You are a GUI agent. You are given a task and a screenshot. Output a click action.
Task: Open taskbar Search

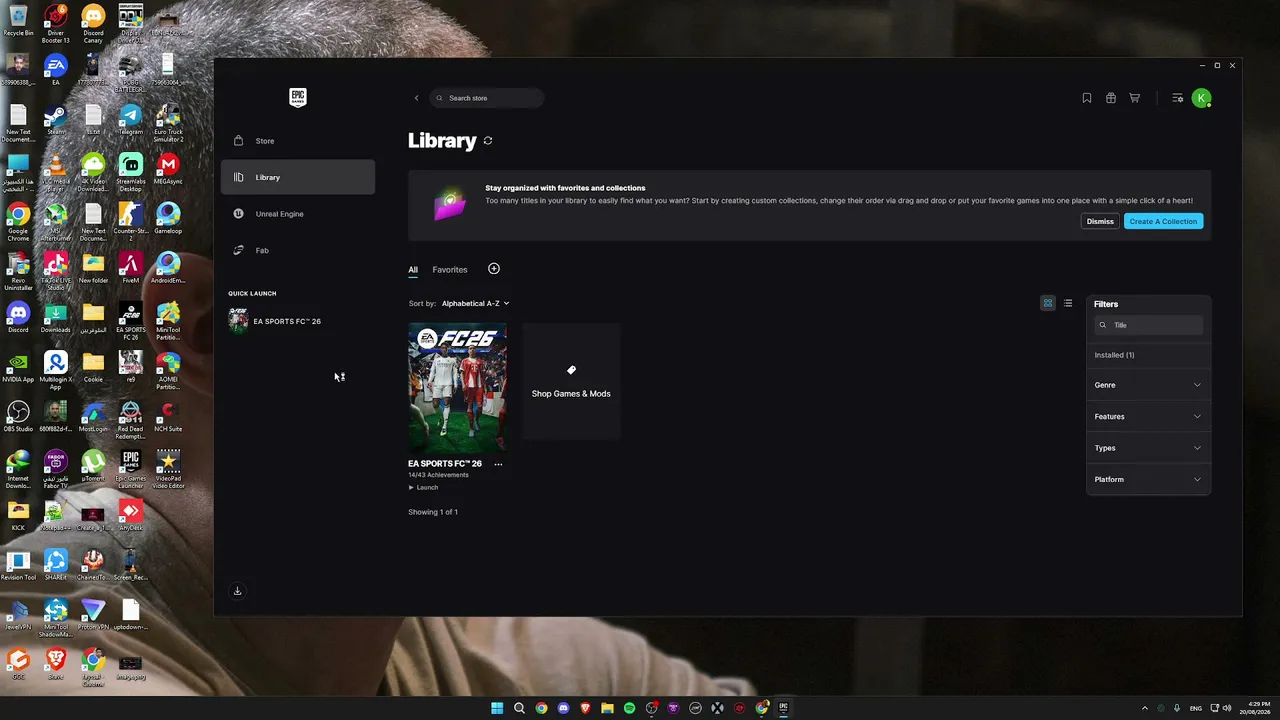click(x=519, y=708)
